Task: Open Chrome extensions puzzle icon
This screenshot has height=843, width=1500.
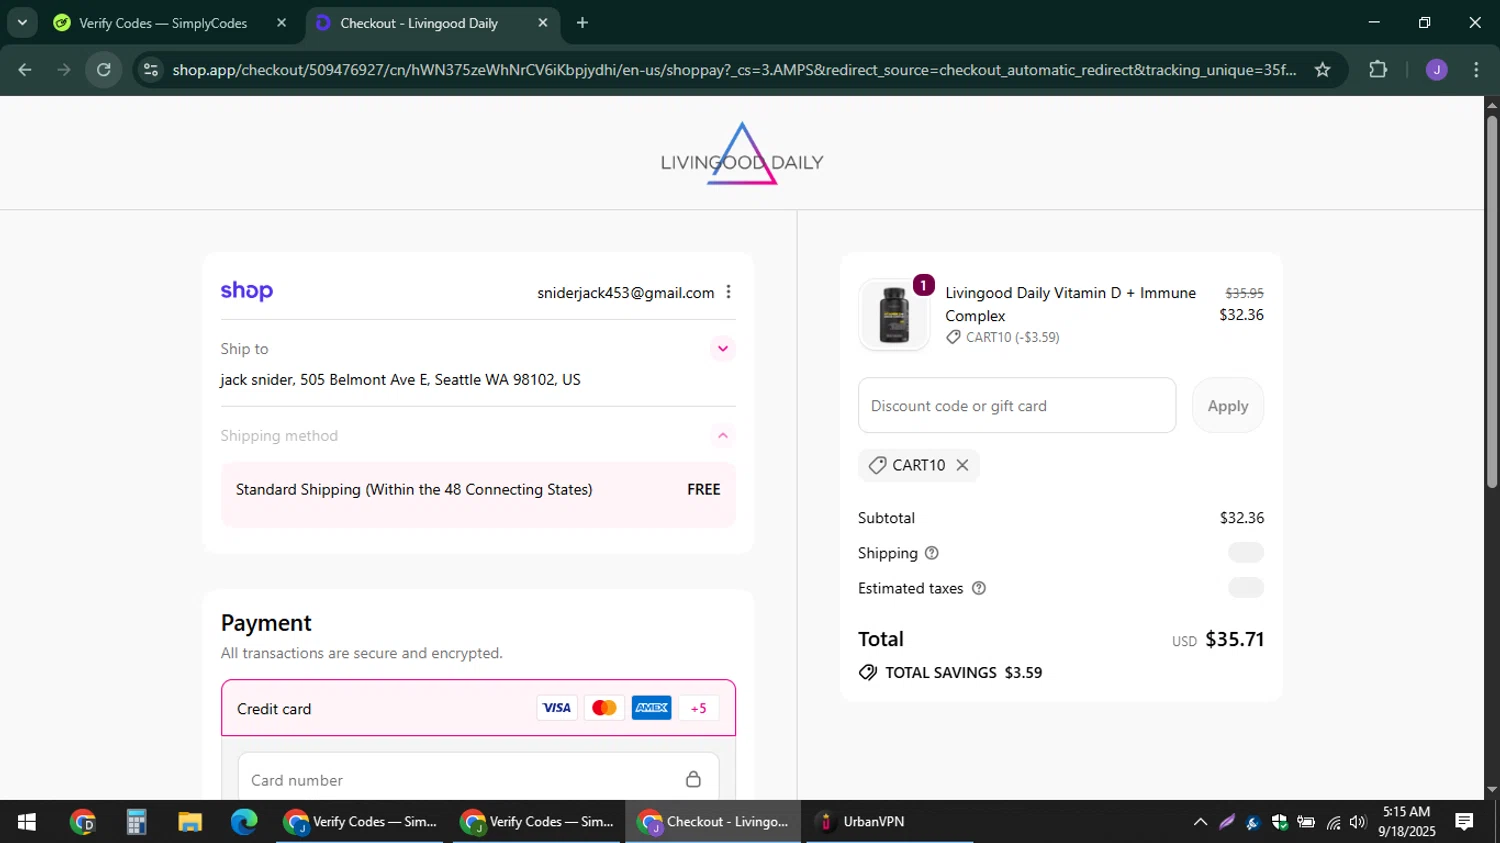Action: pyautogui.click(x=1378, y=70)
